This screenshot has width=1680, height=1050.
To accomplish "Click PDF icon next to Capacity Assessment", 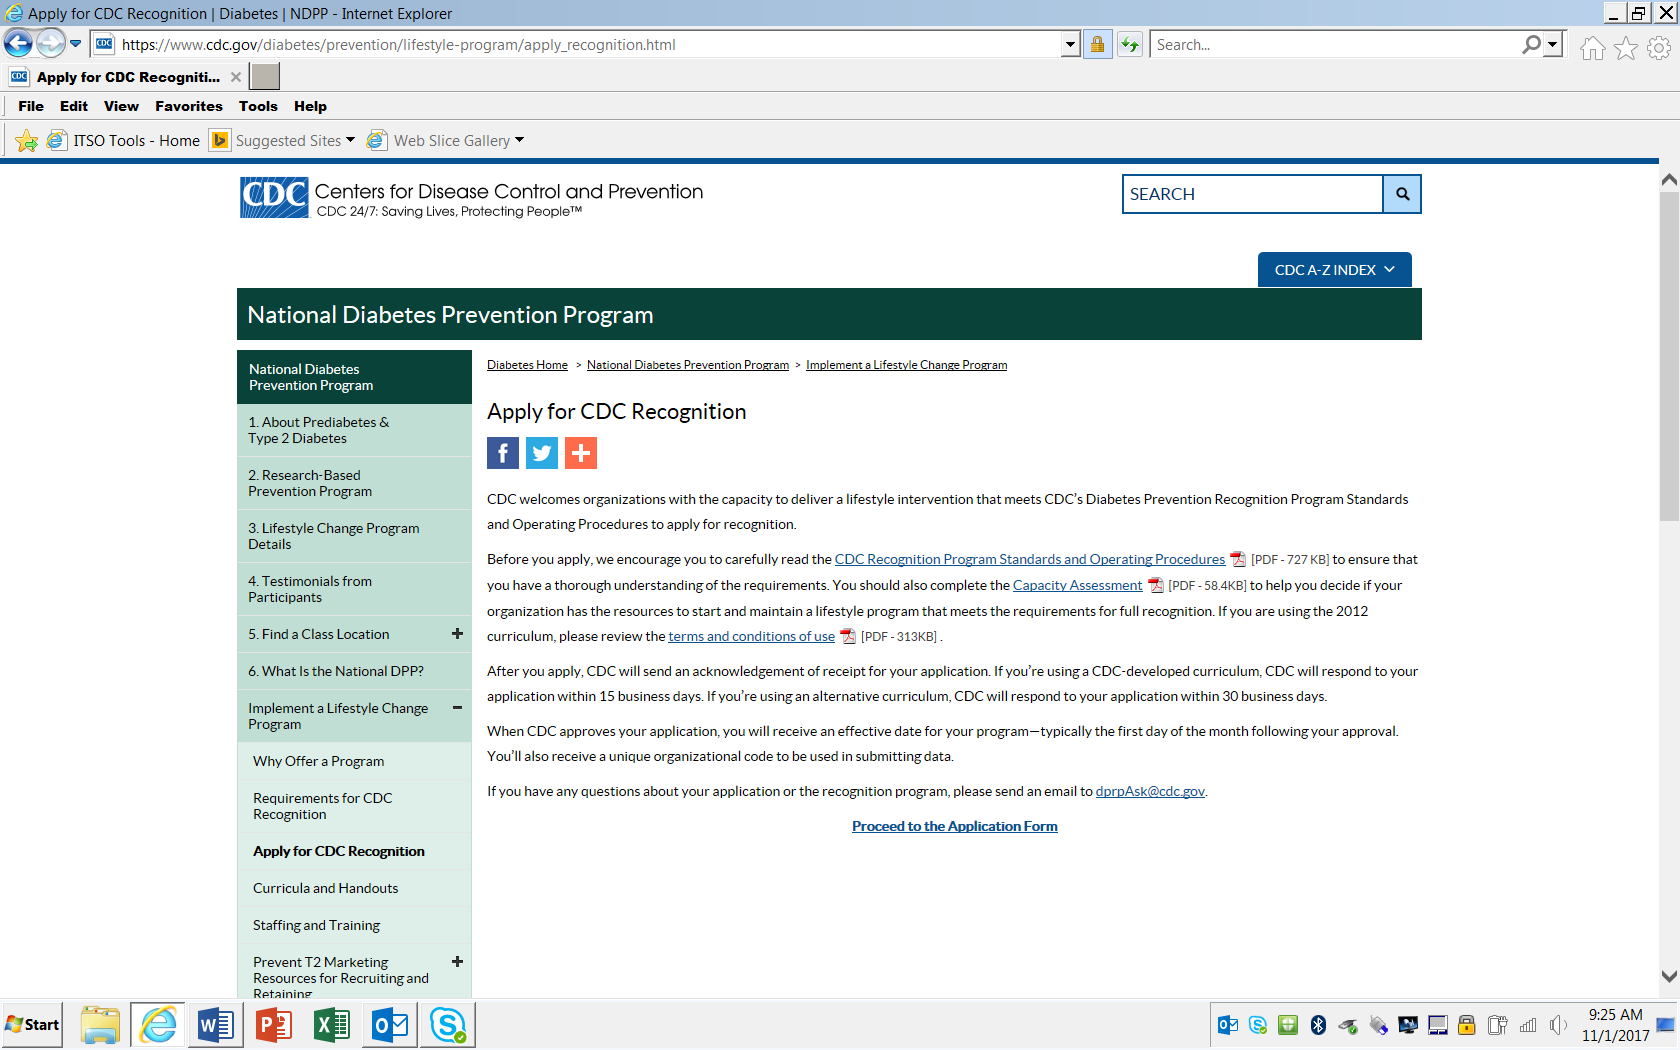I will point(1156,585).
